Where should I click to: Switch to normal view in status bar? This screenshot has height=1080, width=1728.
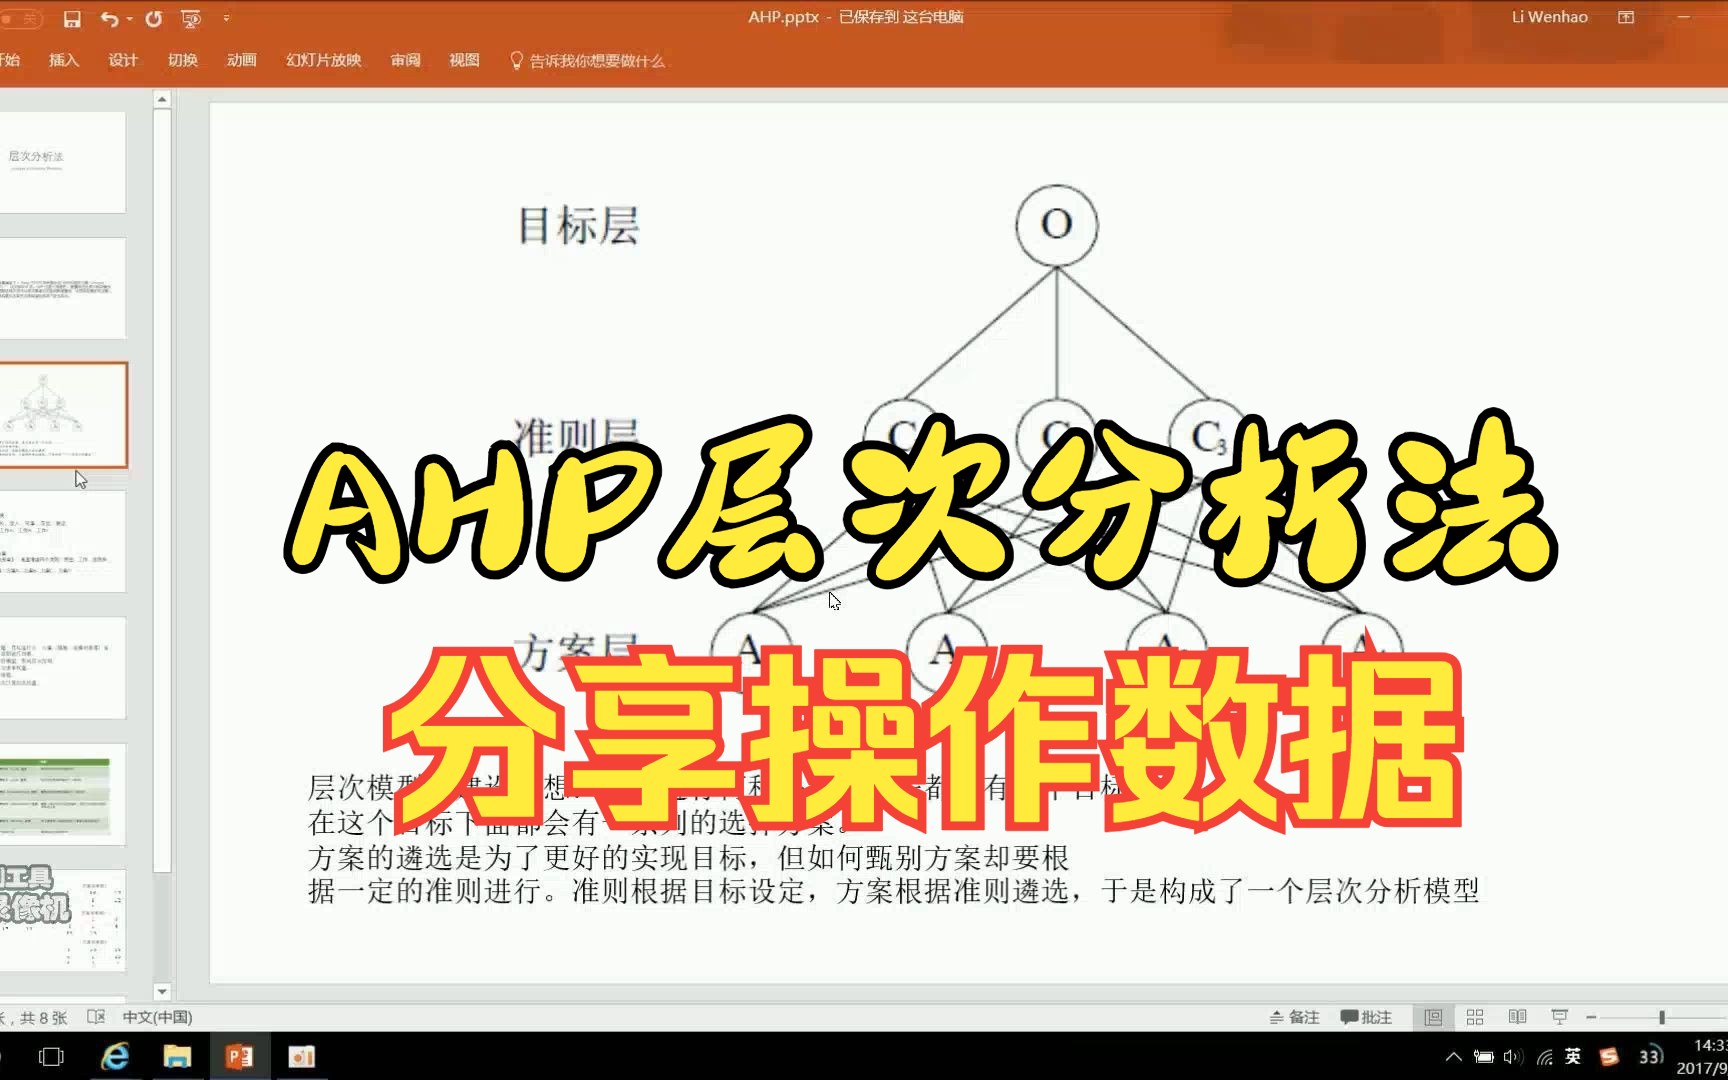click(1433, 1016)
